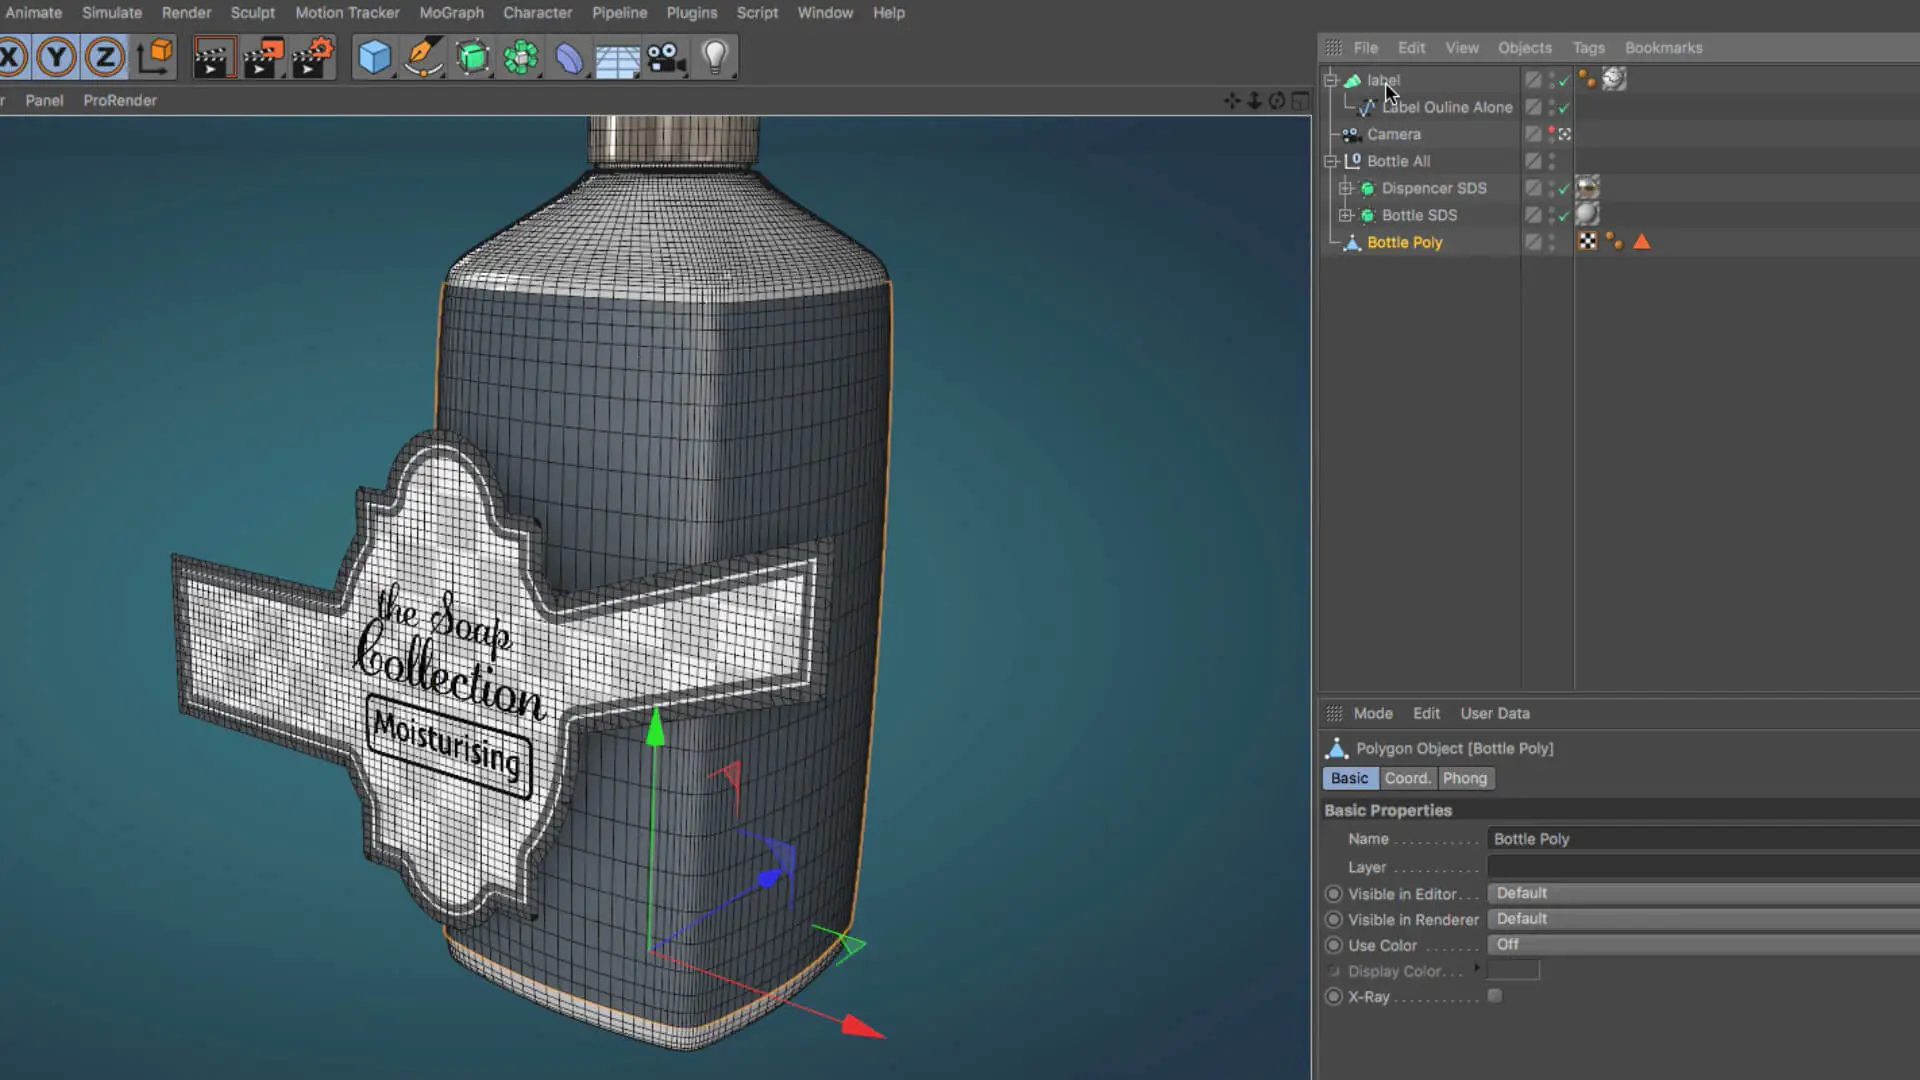Click the empty Layer field
Image resolution: width=1920 pixels, height=1080 pixels.
[1703, 867]
